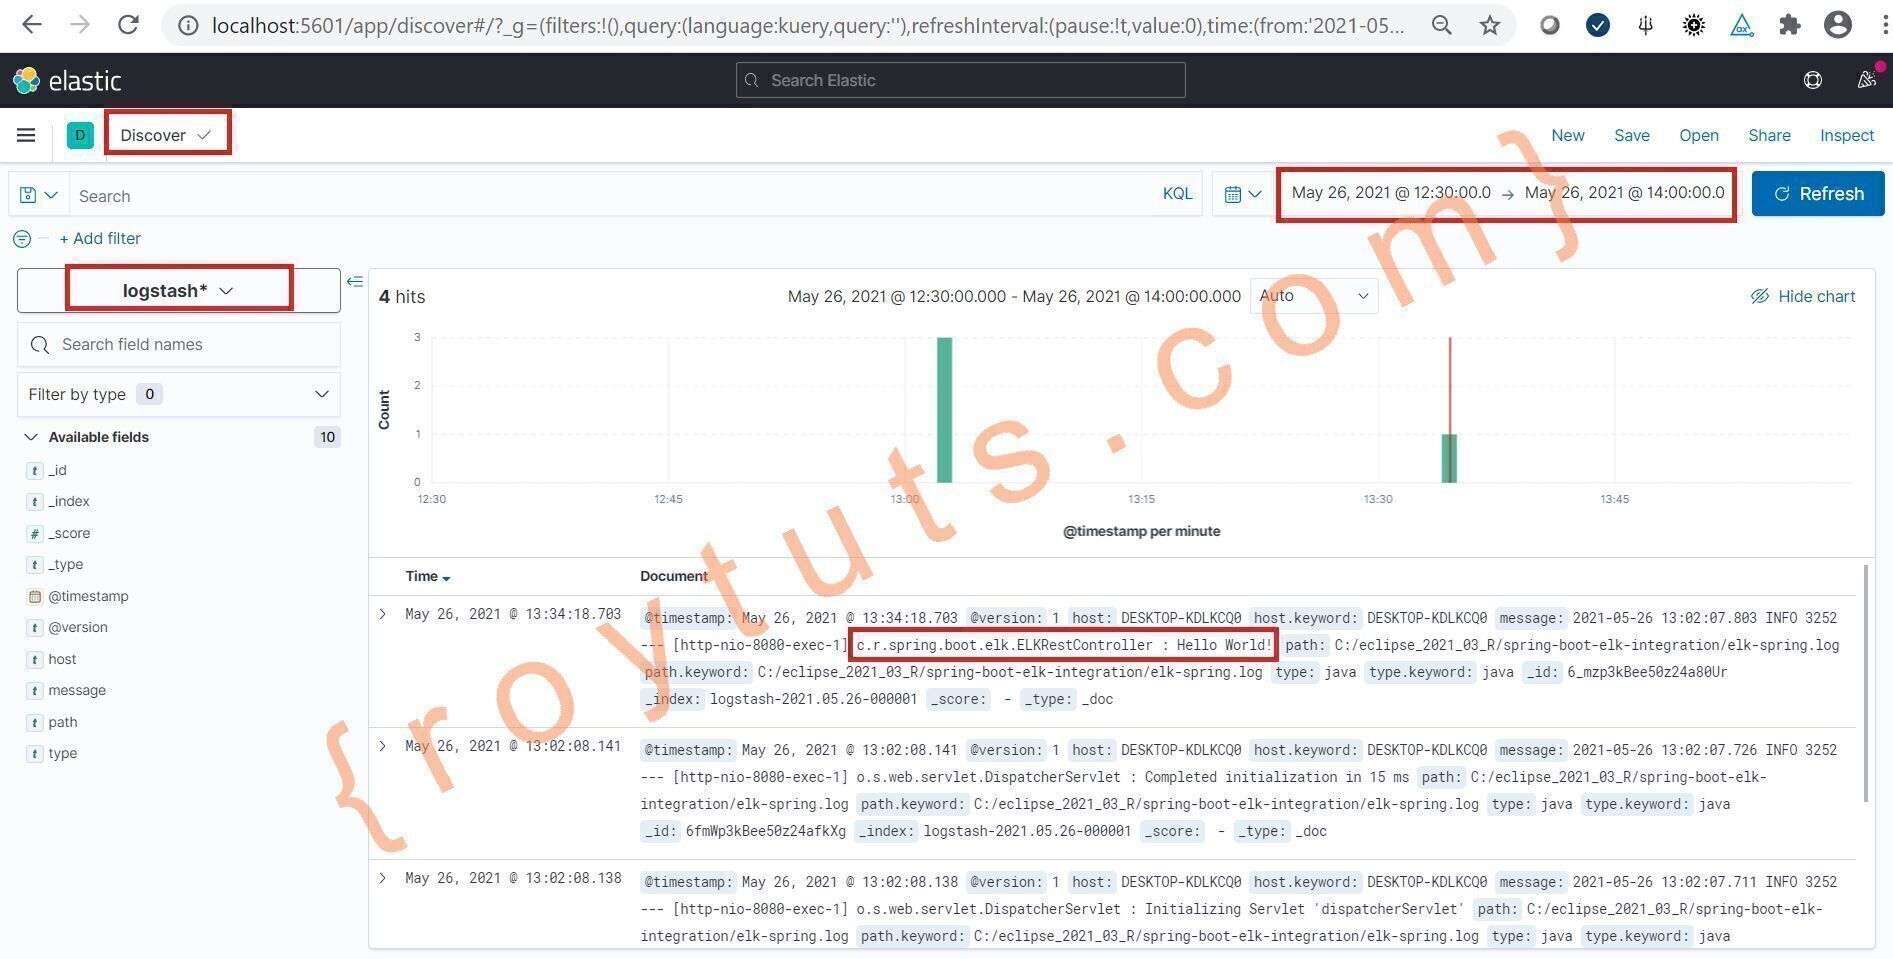Go back with the browser back arrow
Viewport: 1893px width, 959px height.
(32, 25)
